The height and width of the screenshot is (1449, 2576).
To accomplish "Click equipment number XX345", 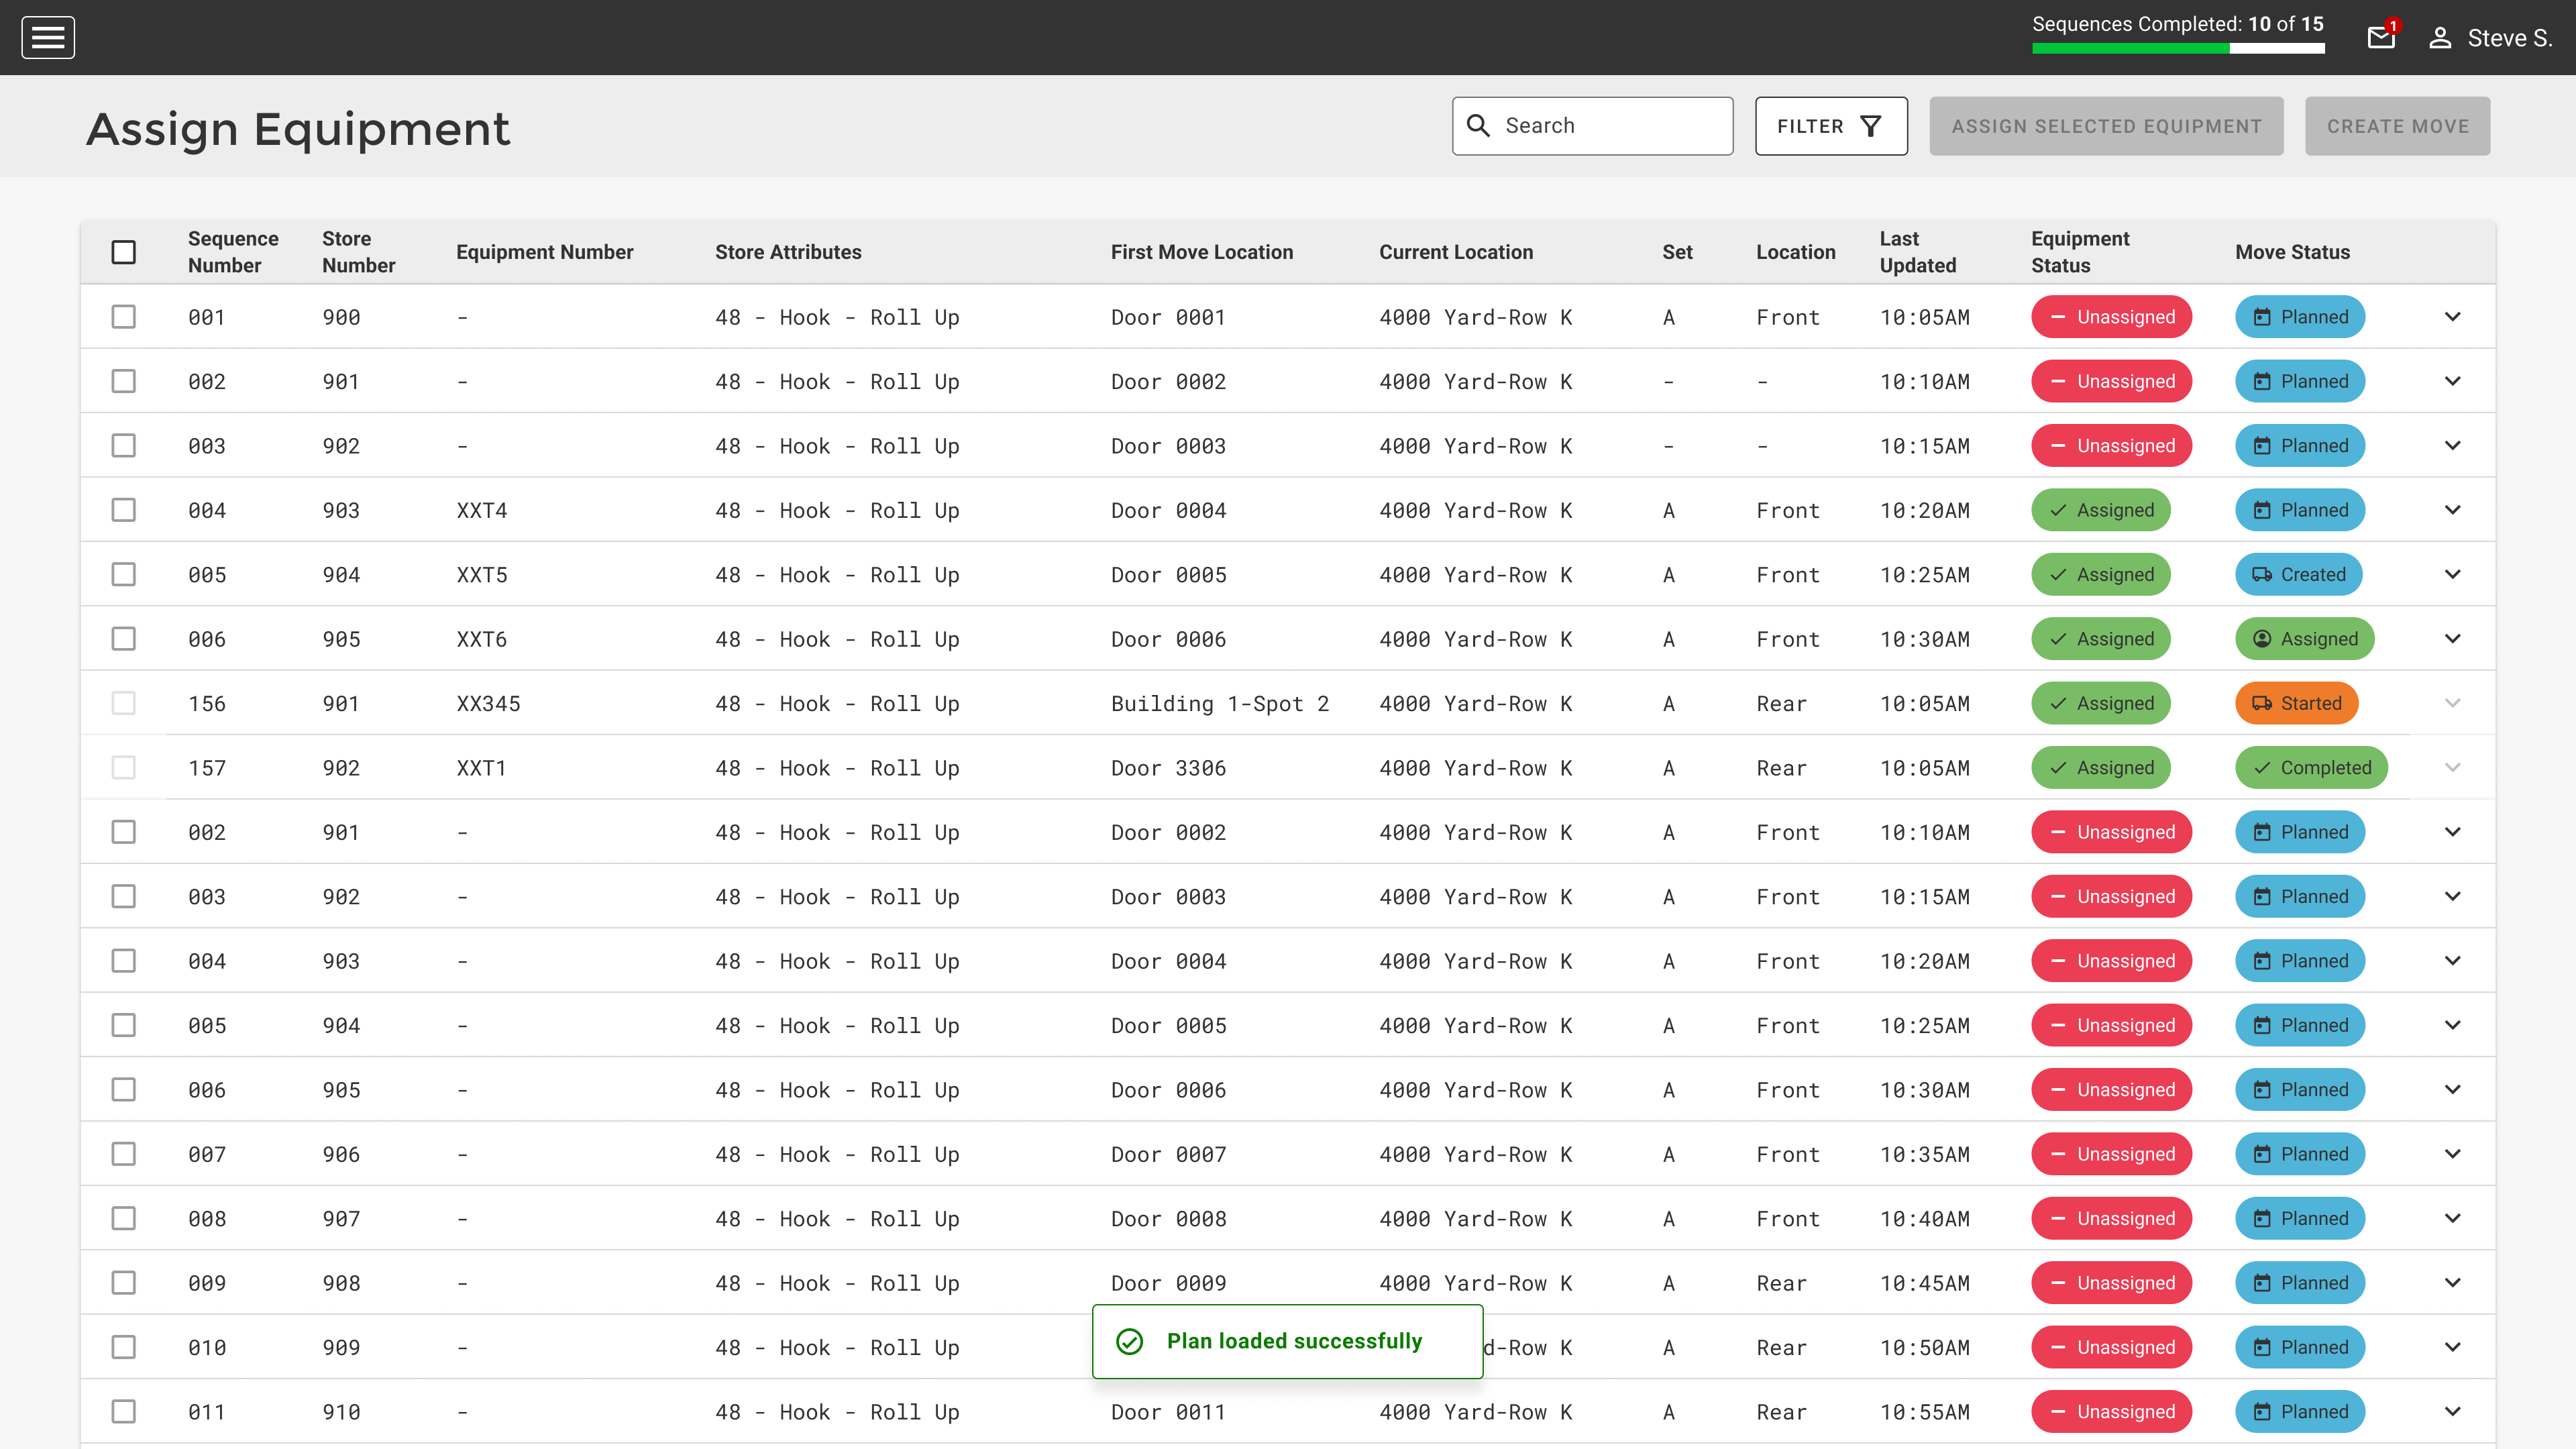I will pos(488,704).
